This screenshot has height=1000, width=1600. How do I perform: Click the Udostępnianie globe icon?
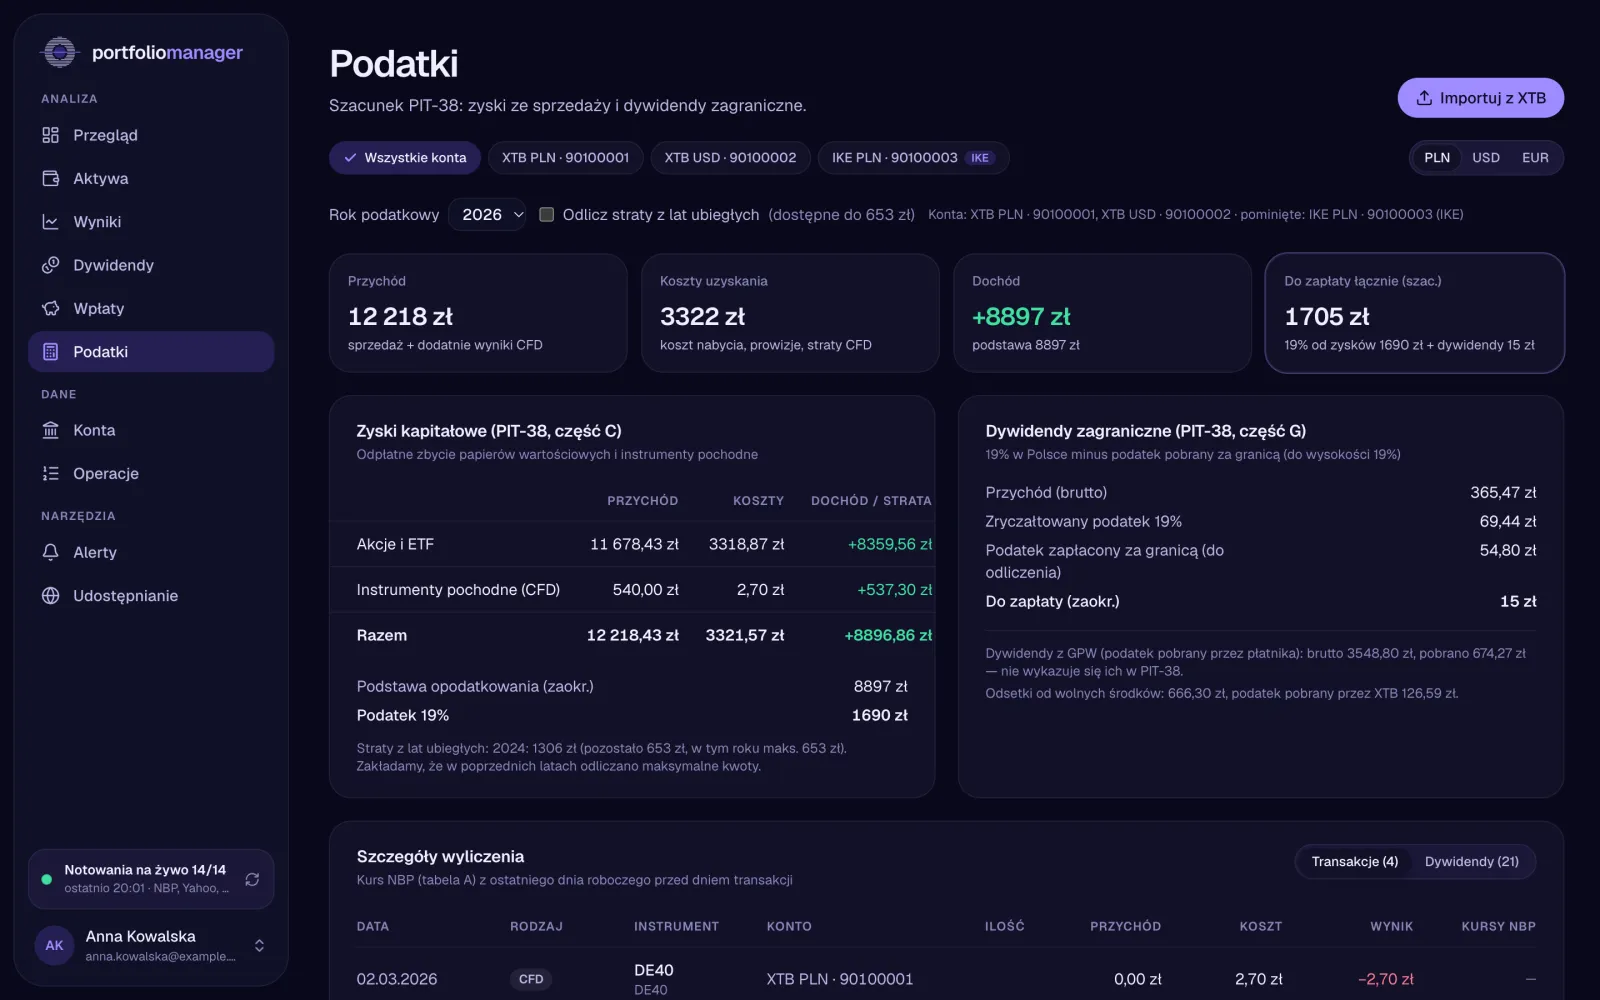(x=51, y=595)
